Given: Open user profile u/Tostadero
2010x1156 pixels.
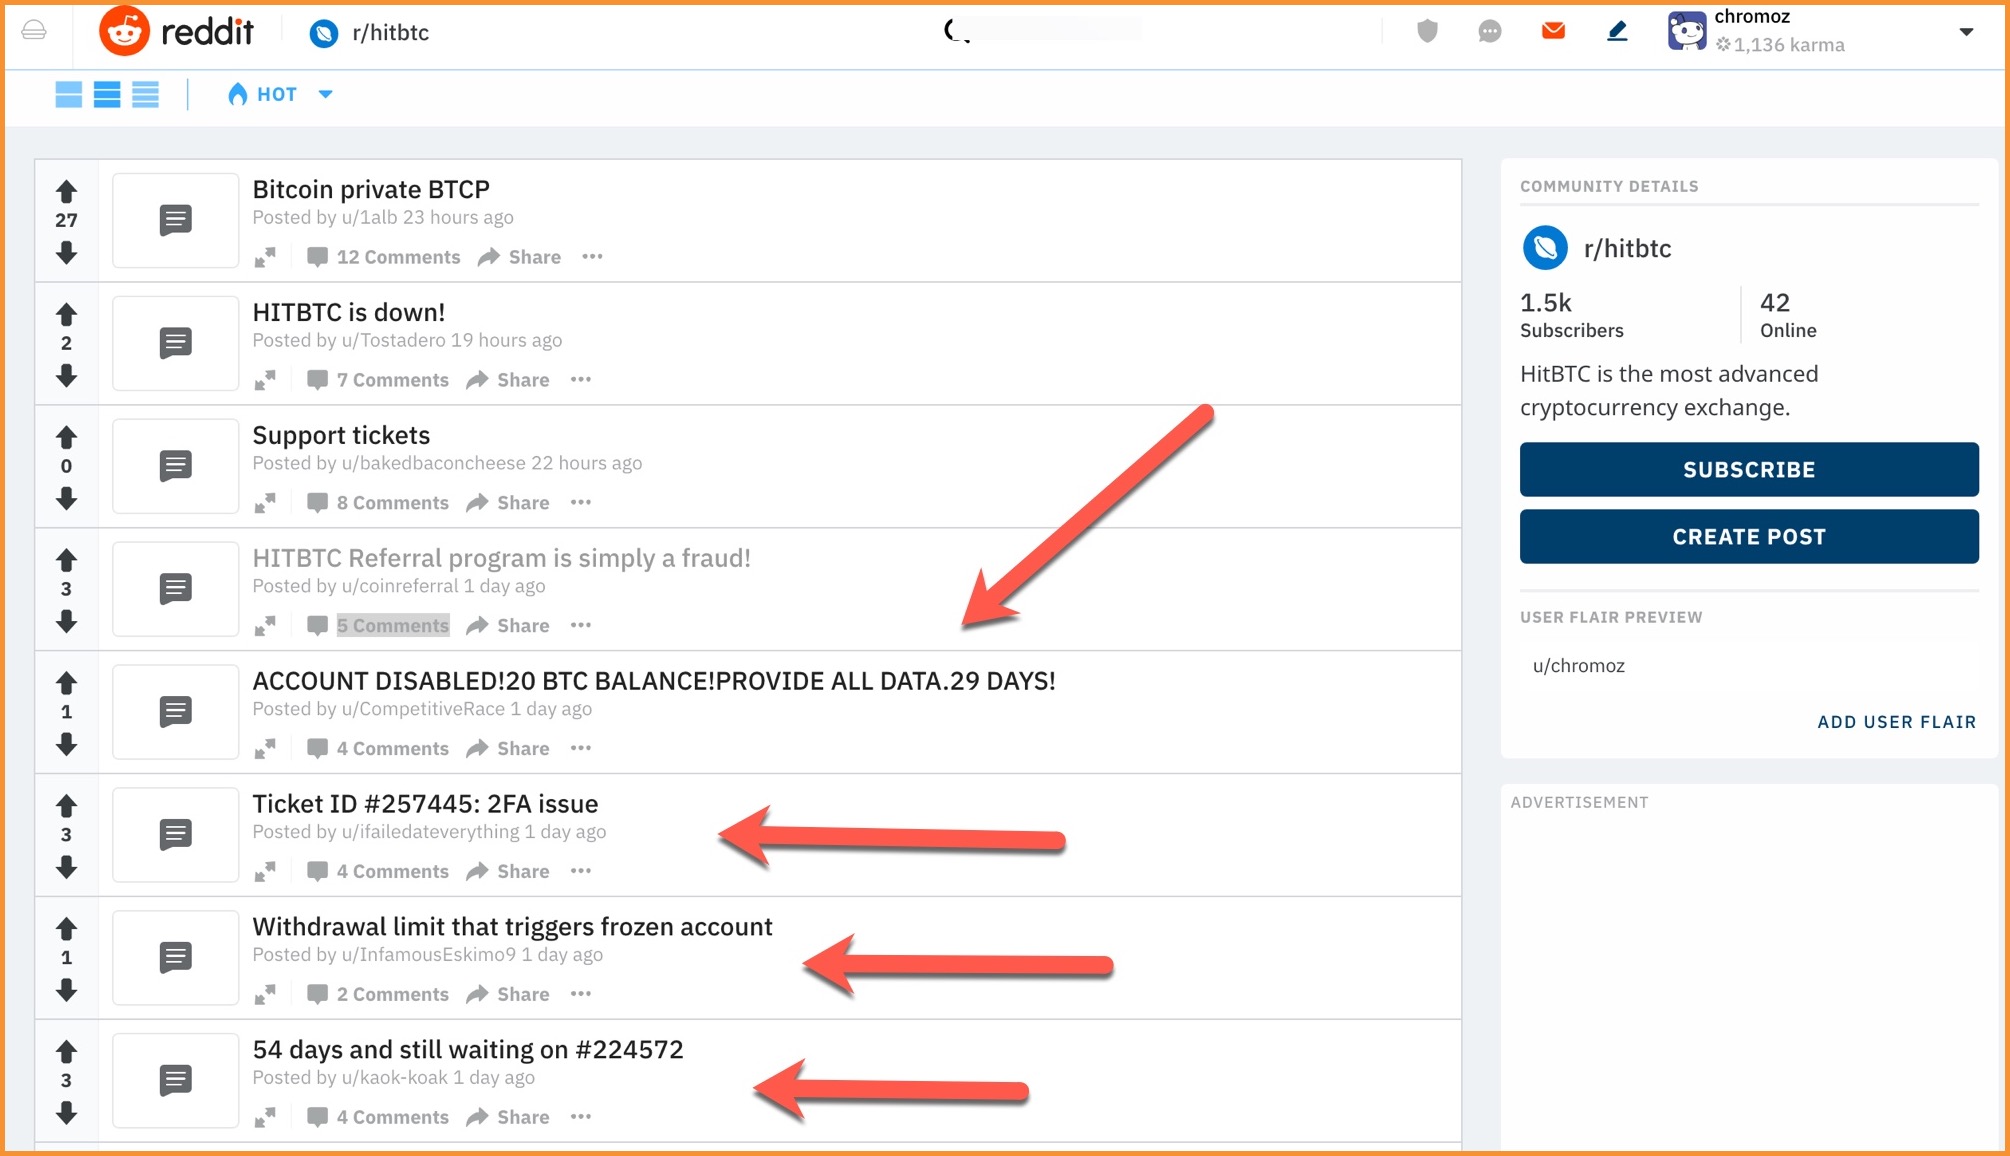Looking at the screenshot, I should (393, 341).
